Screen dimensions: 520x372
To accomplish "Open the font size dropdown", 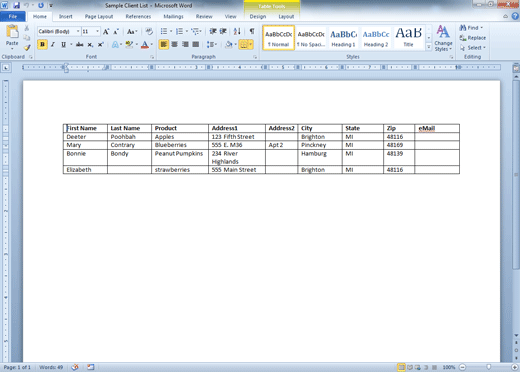I will pos(97,31).
